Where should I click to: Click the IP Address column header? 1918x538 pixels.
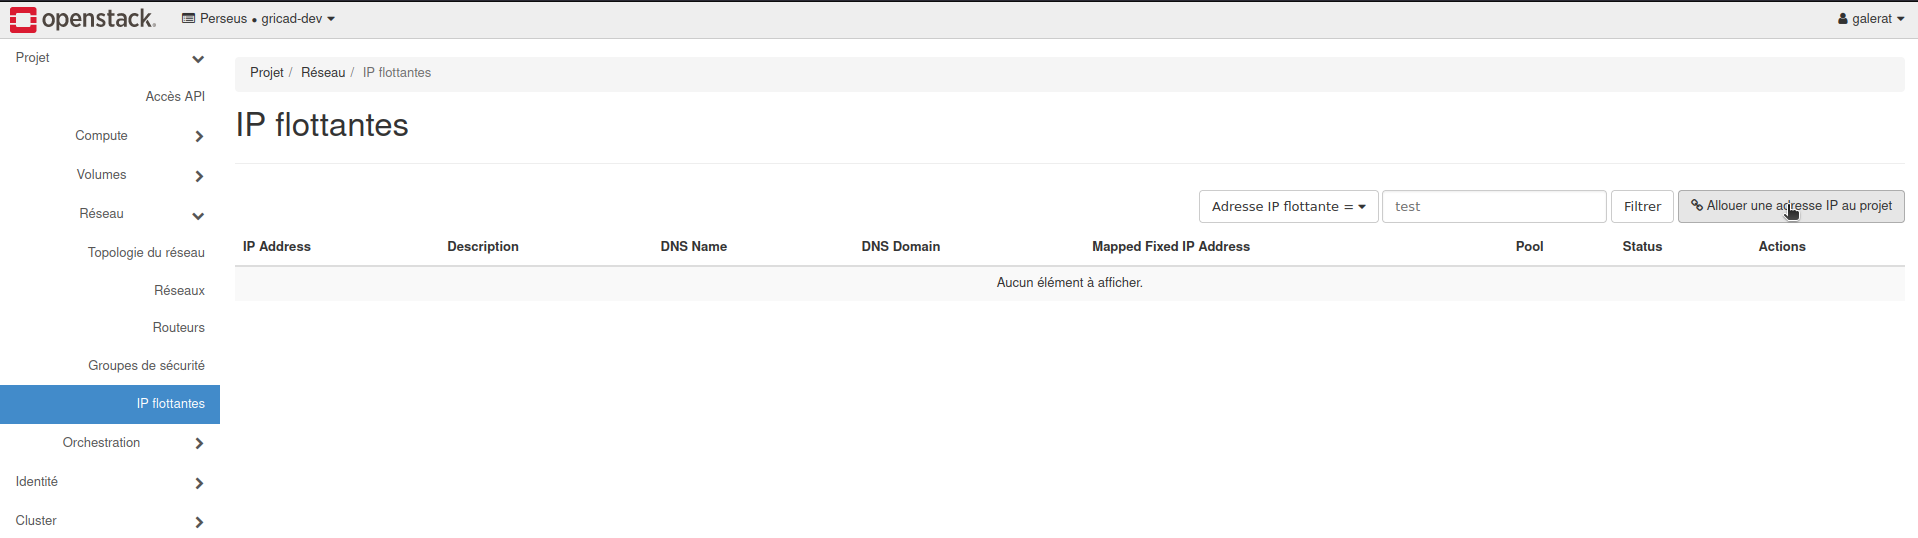tap(277, 247)
